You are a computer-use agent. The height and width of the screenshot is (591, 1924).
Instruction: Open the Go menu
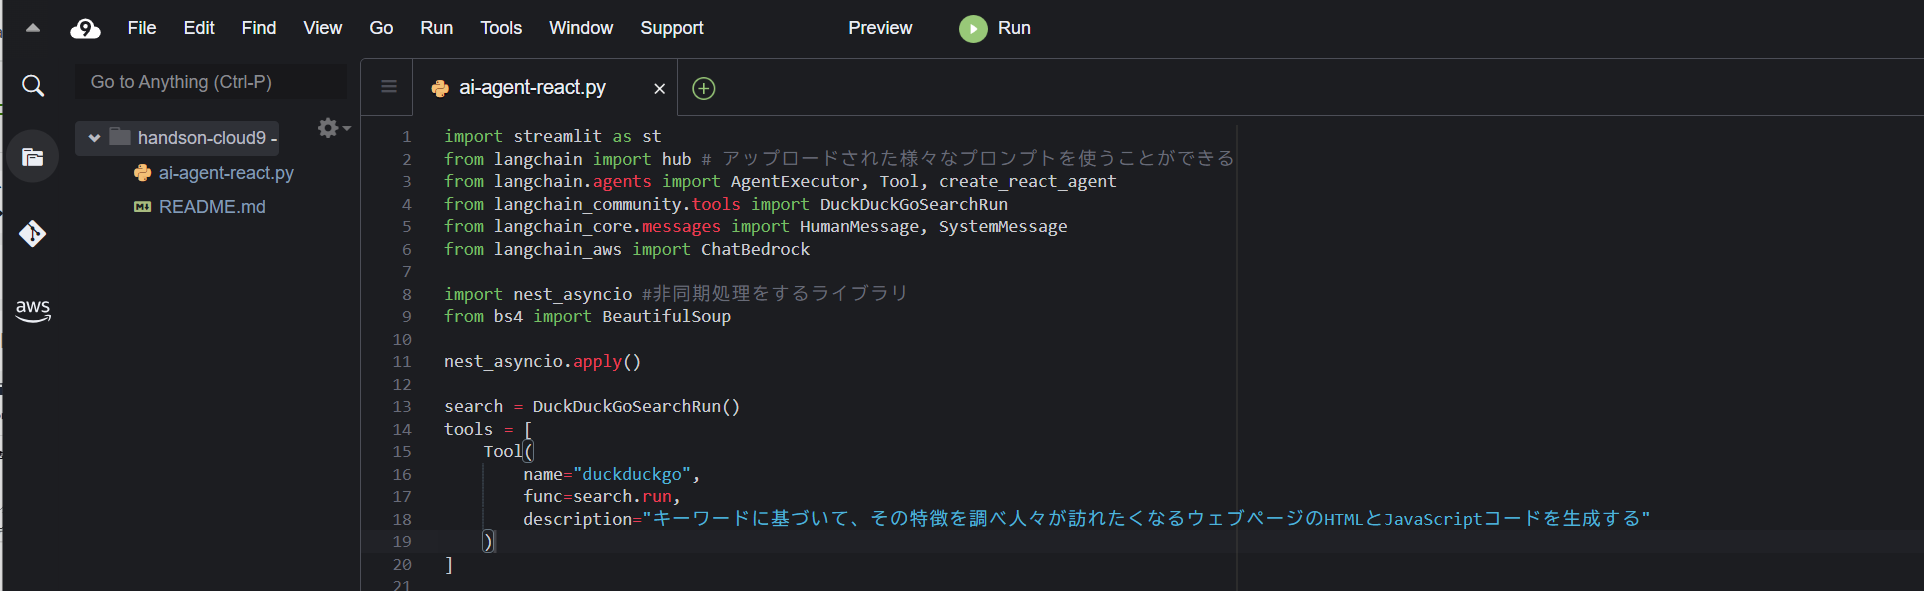click(381, 28)
